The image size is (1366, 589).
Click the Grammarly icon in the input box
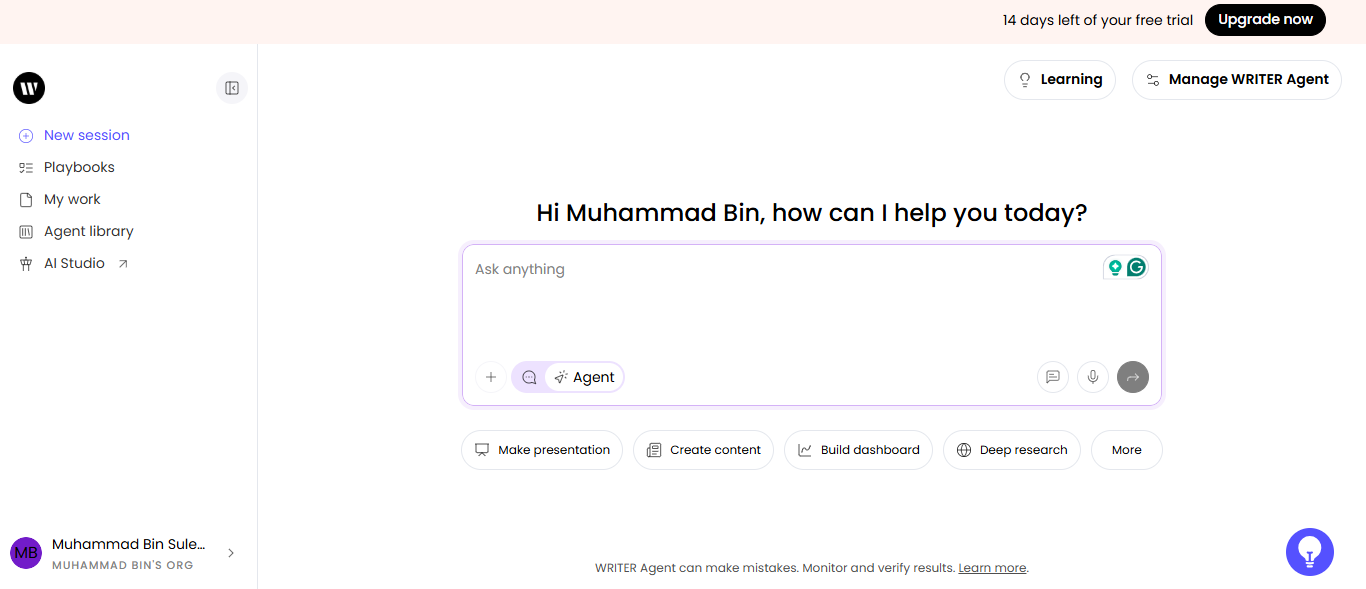(x=1136, y=268)
